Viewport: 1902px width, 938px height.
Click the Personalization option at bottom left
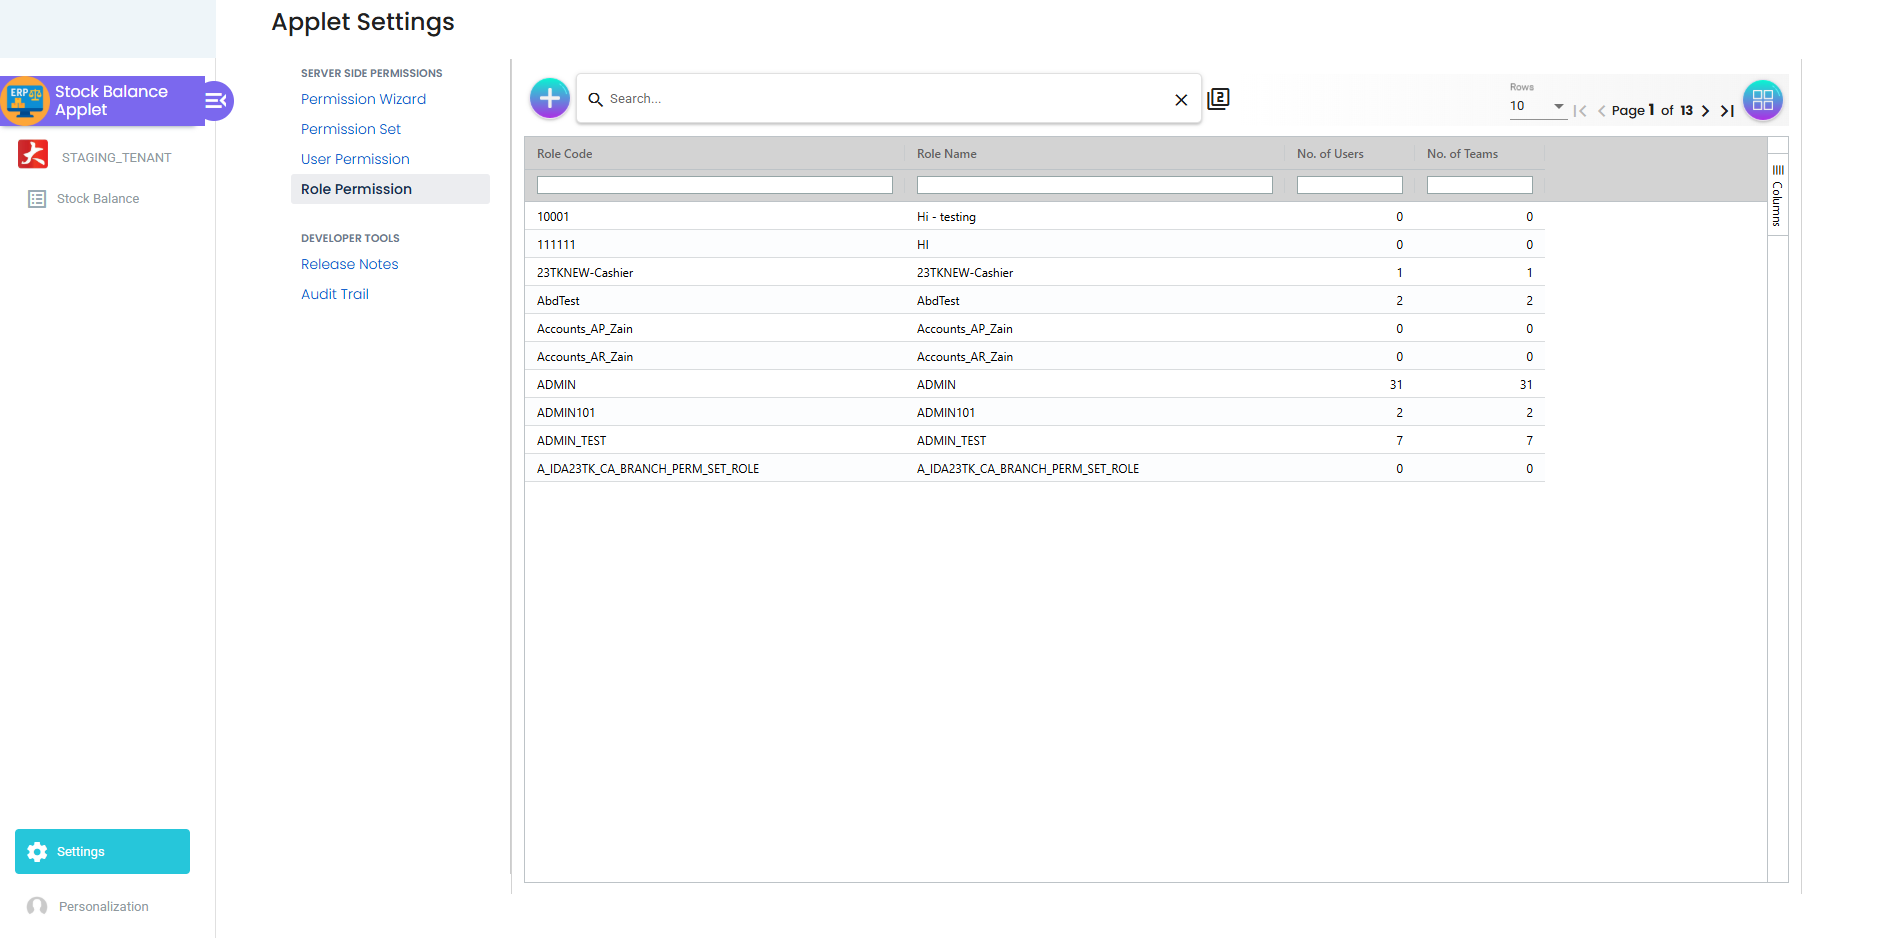point(103,906)
